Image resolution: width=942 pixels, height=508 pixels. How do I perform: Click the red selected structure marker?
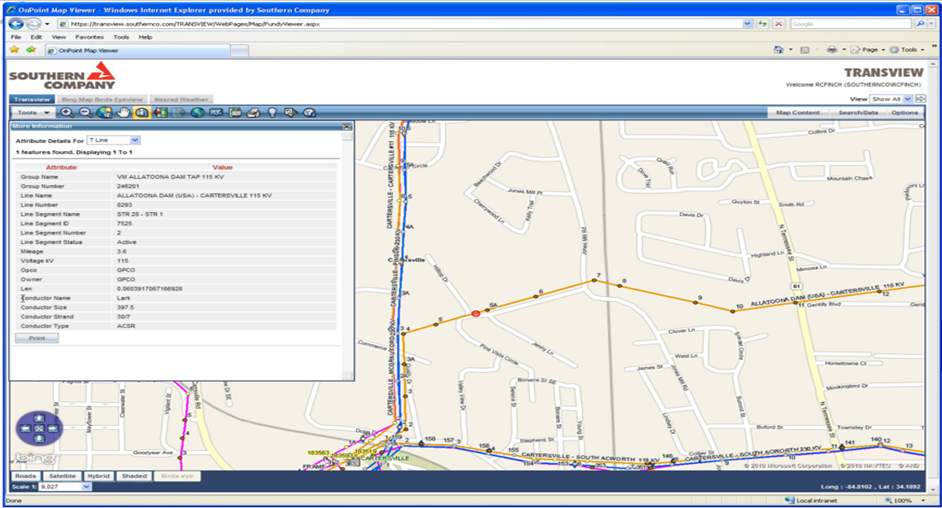click(x=476, y=313)
